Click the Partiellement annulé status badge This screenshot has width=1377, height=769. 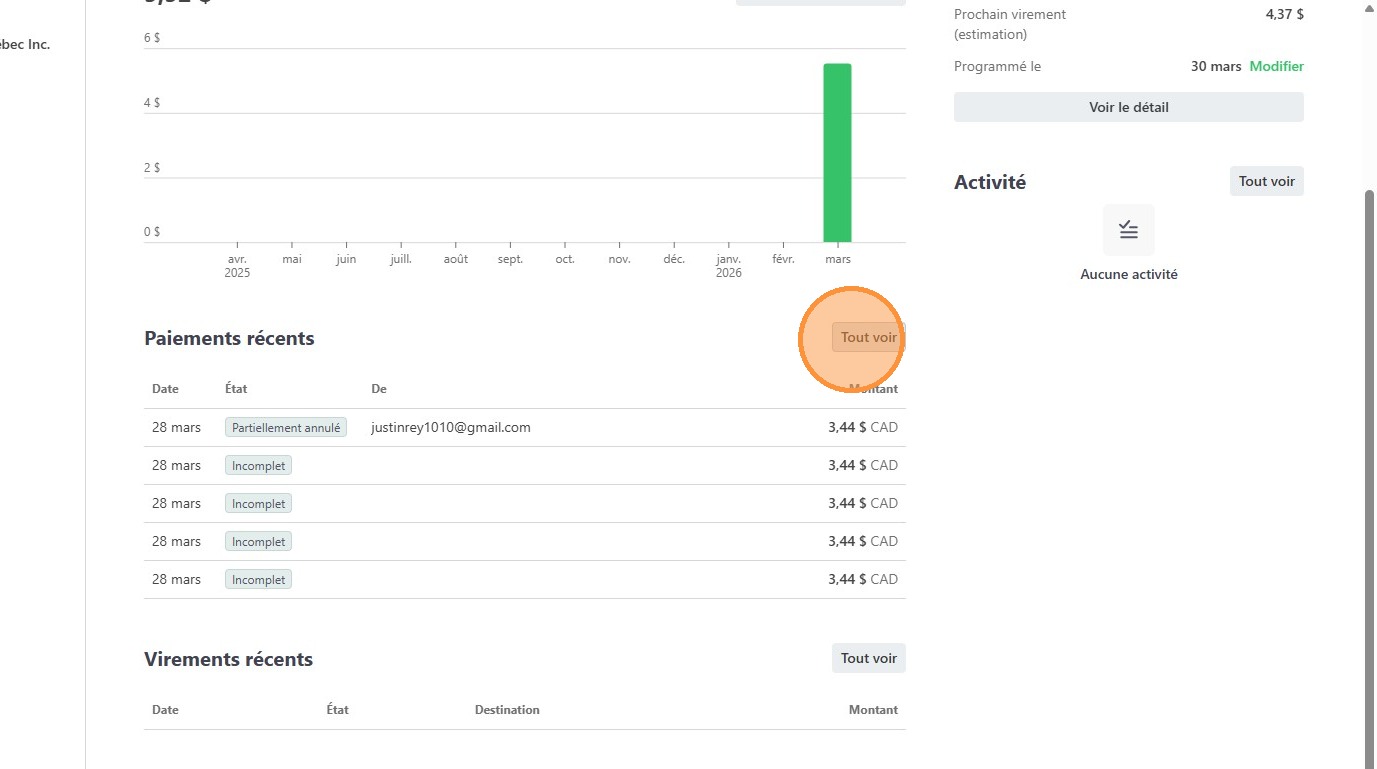286,427
